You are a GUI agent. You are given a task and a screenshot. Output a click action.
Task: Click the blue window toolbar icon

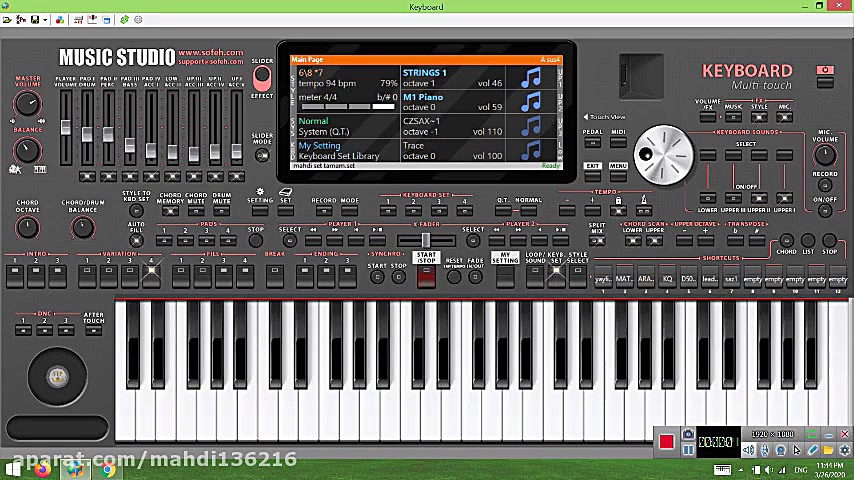point(107,20)
